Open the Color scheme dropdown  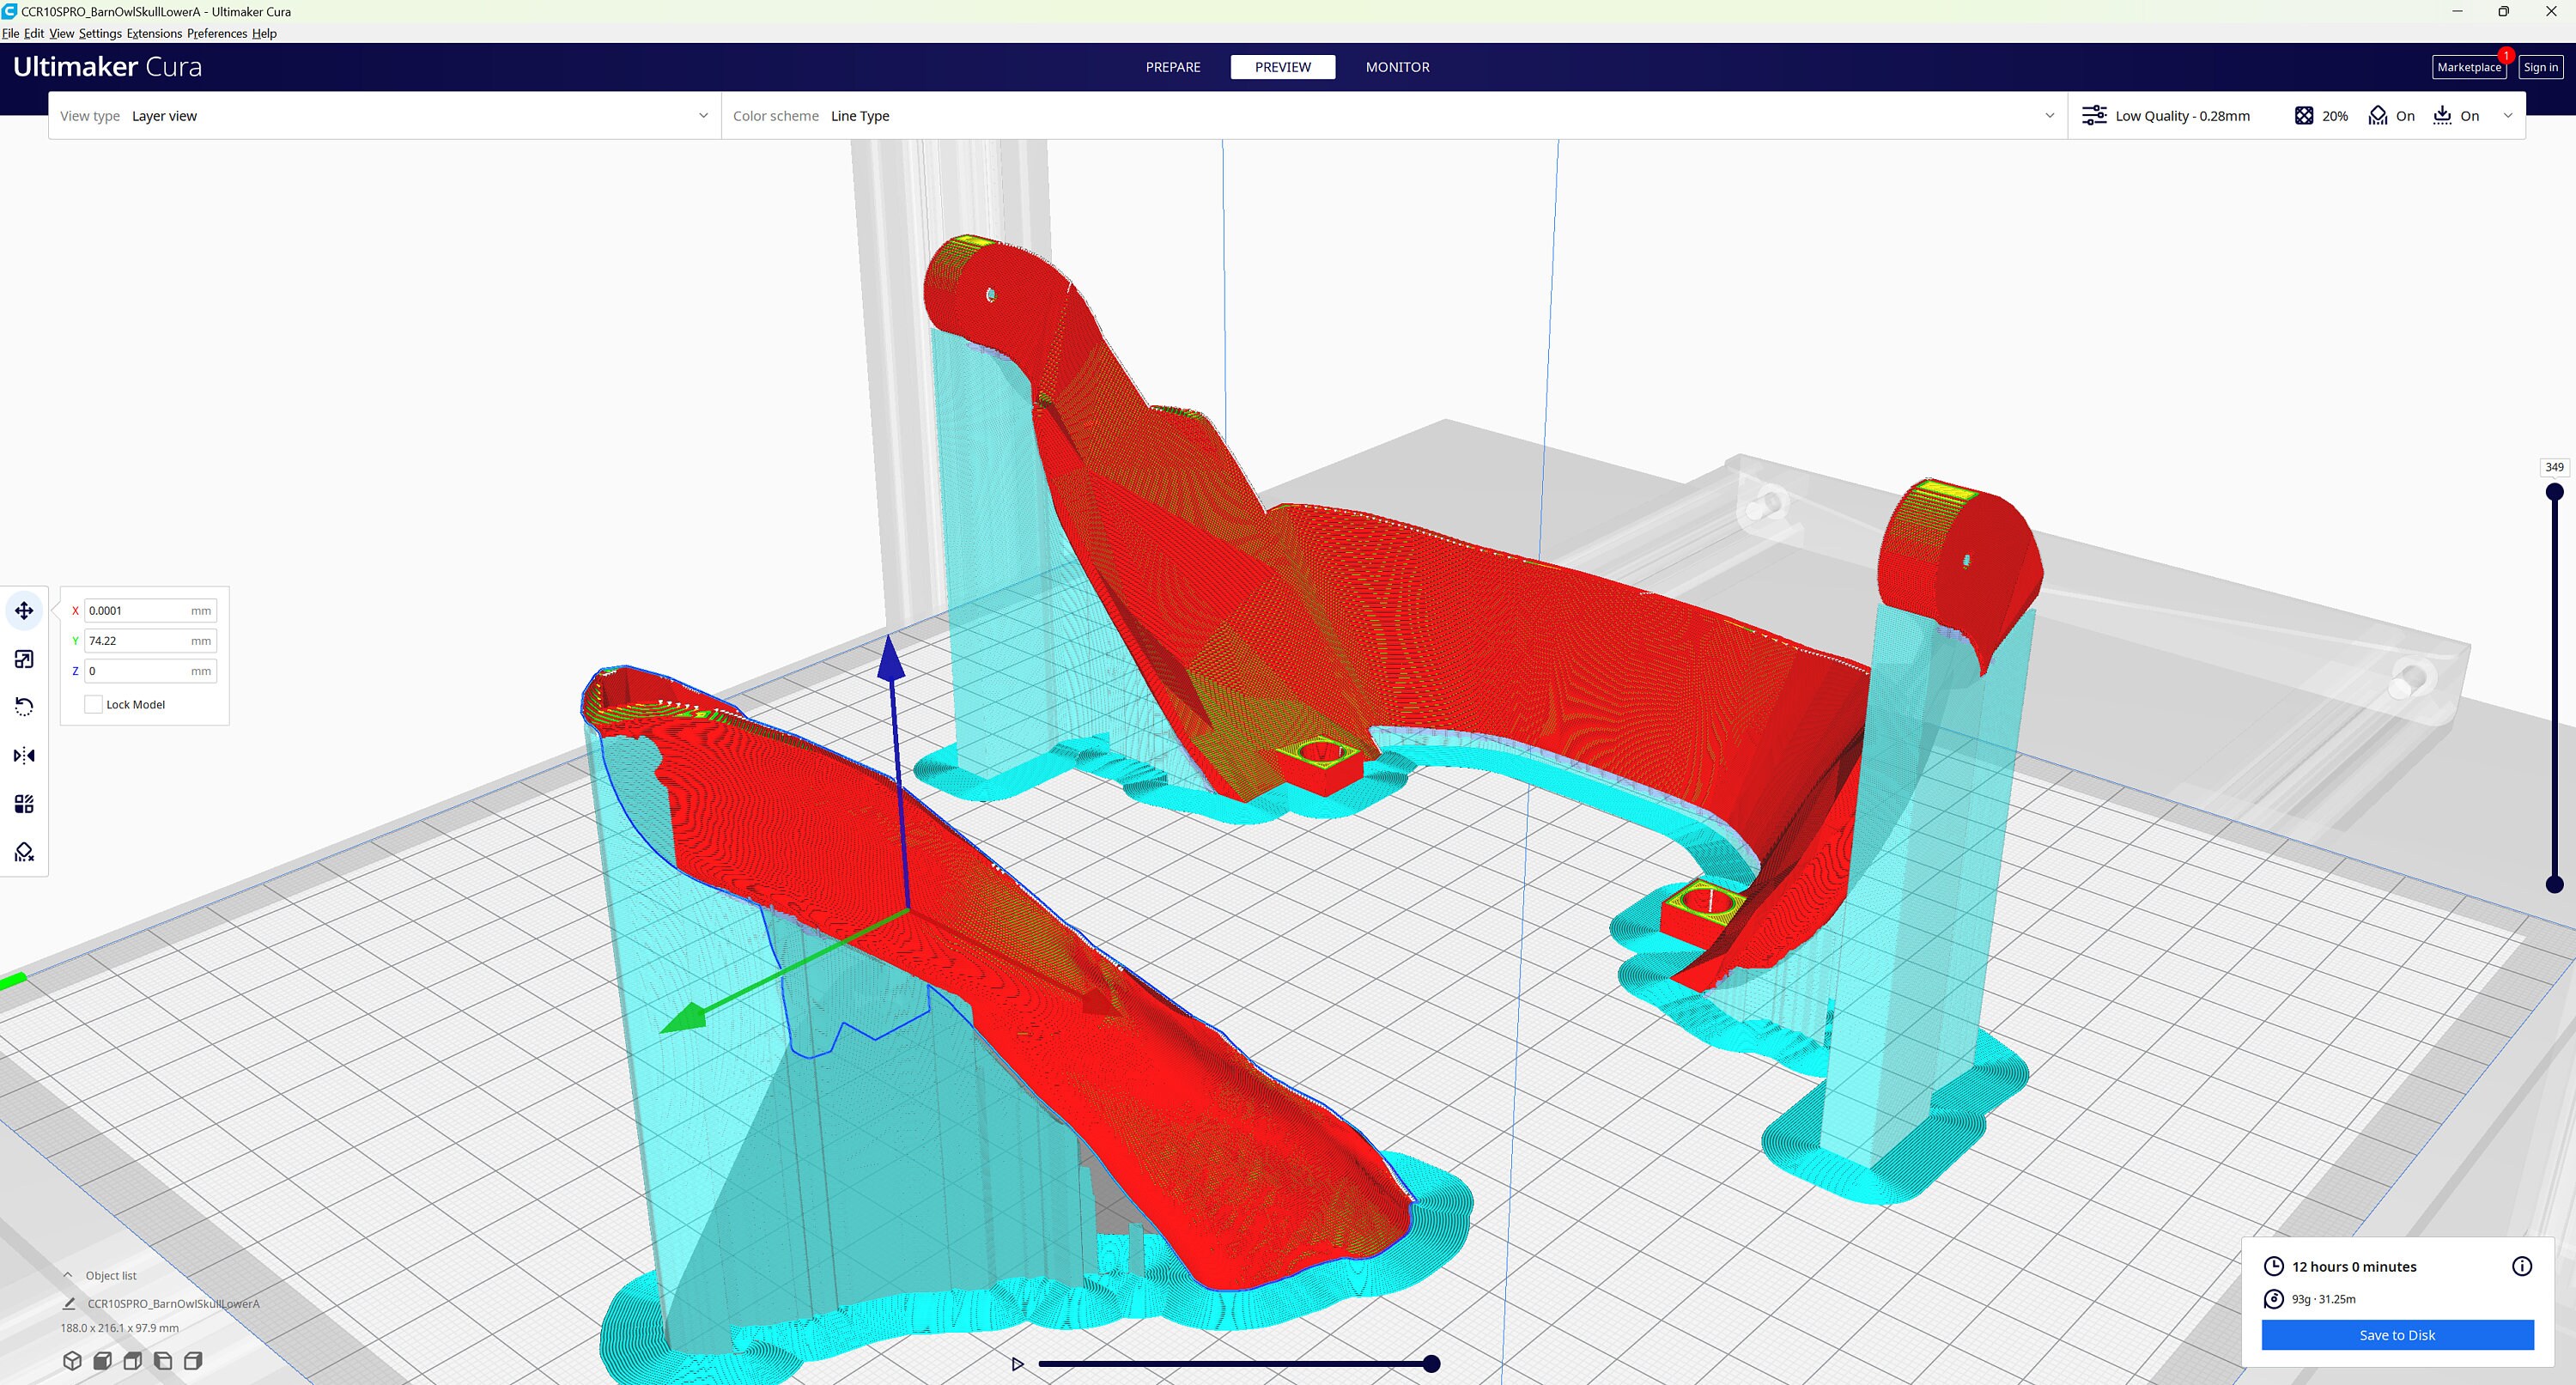click(x=1394, y=116)
